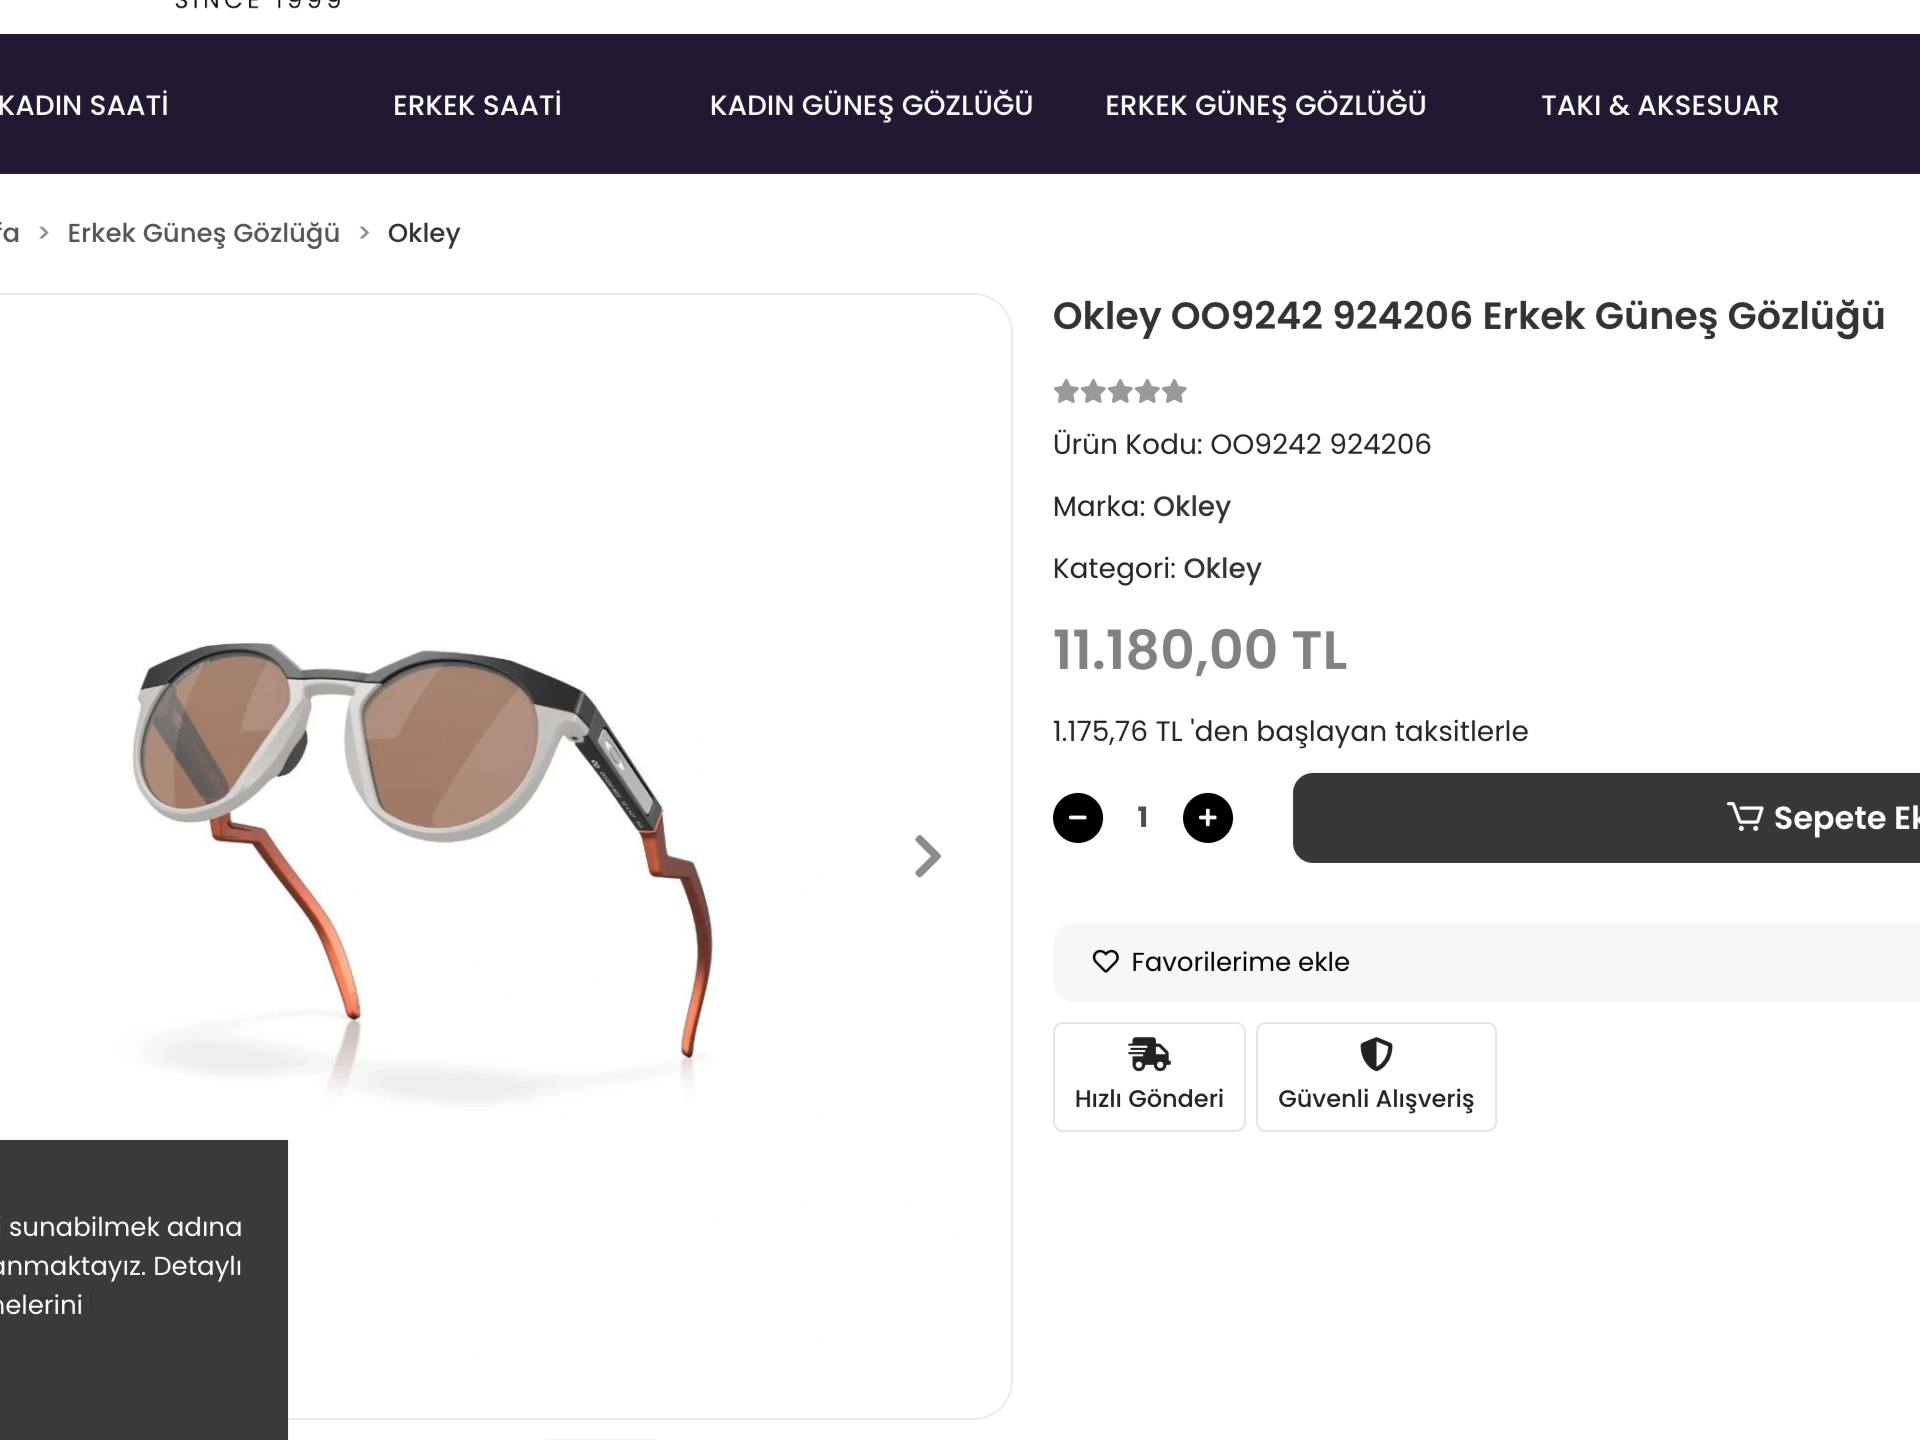Show next product image with right chevron
Image resolution: width=1920 pixels, height=1440 pixels.
tap(928, 856)
